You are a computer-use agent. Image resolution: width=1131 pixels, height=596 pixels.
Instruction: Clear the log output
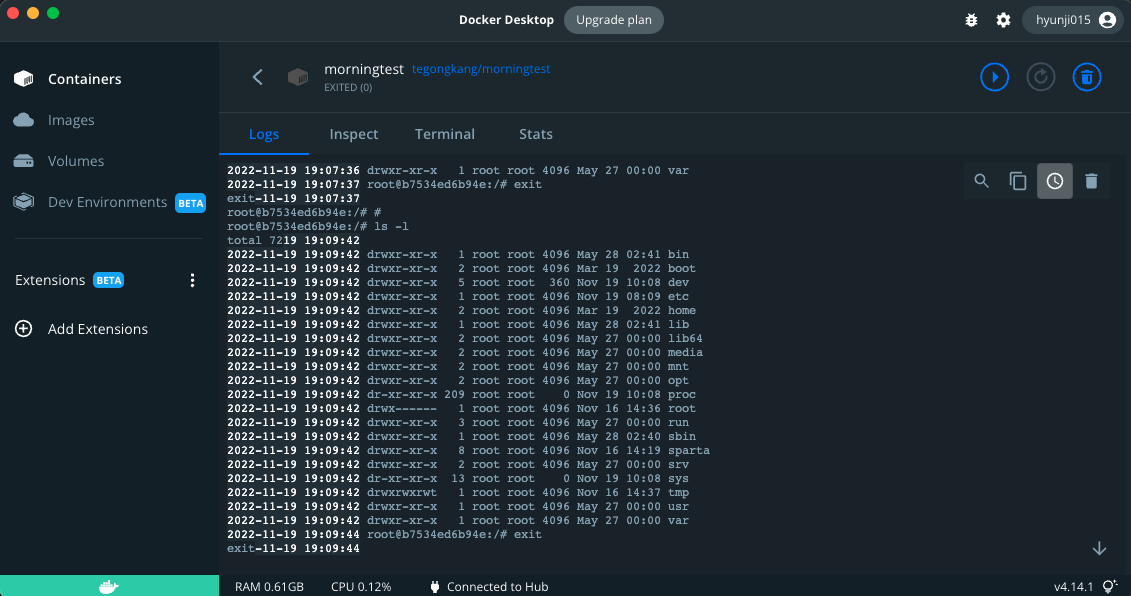1091,180
